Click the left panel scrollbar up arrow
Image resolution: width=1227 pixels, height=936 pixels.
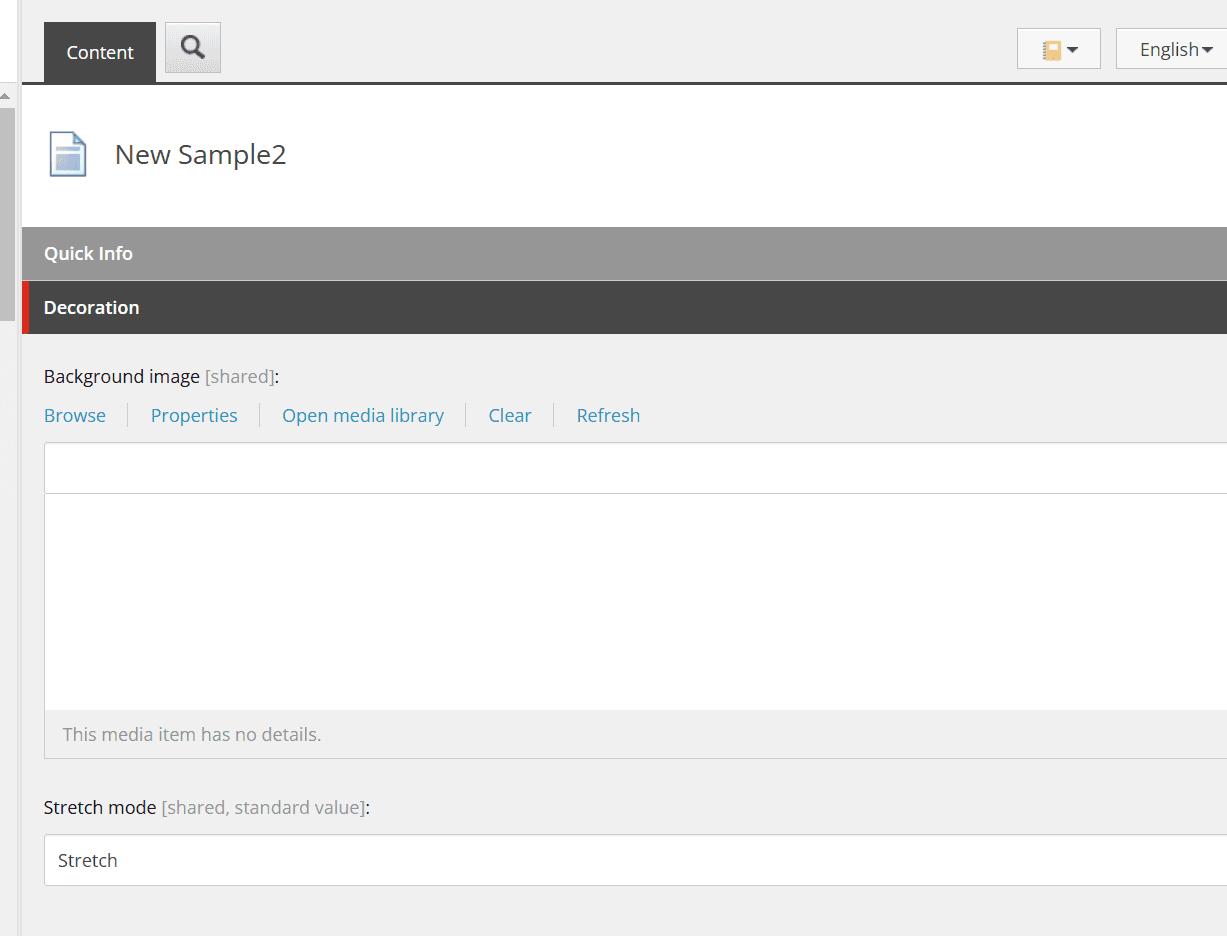pos(5,97)
